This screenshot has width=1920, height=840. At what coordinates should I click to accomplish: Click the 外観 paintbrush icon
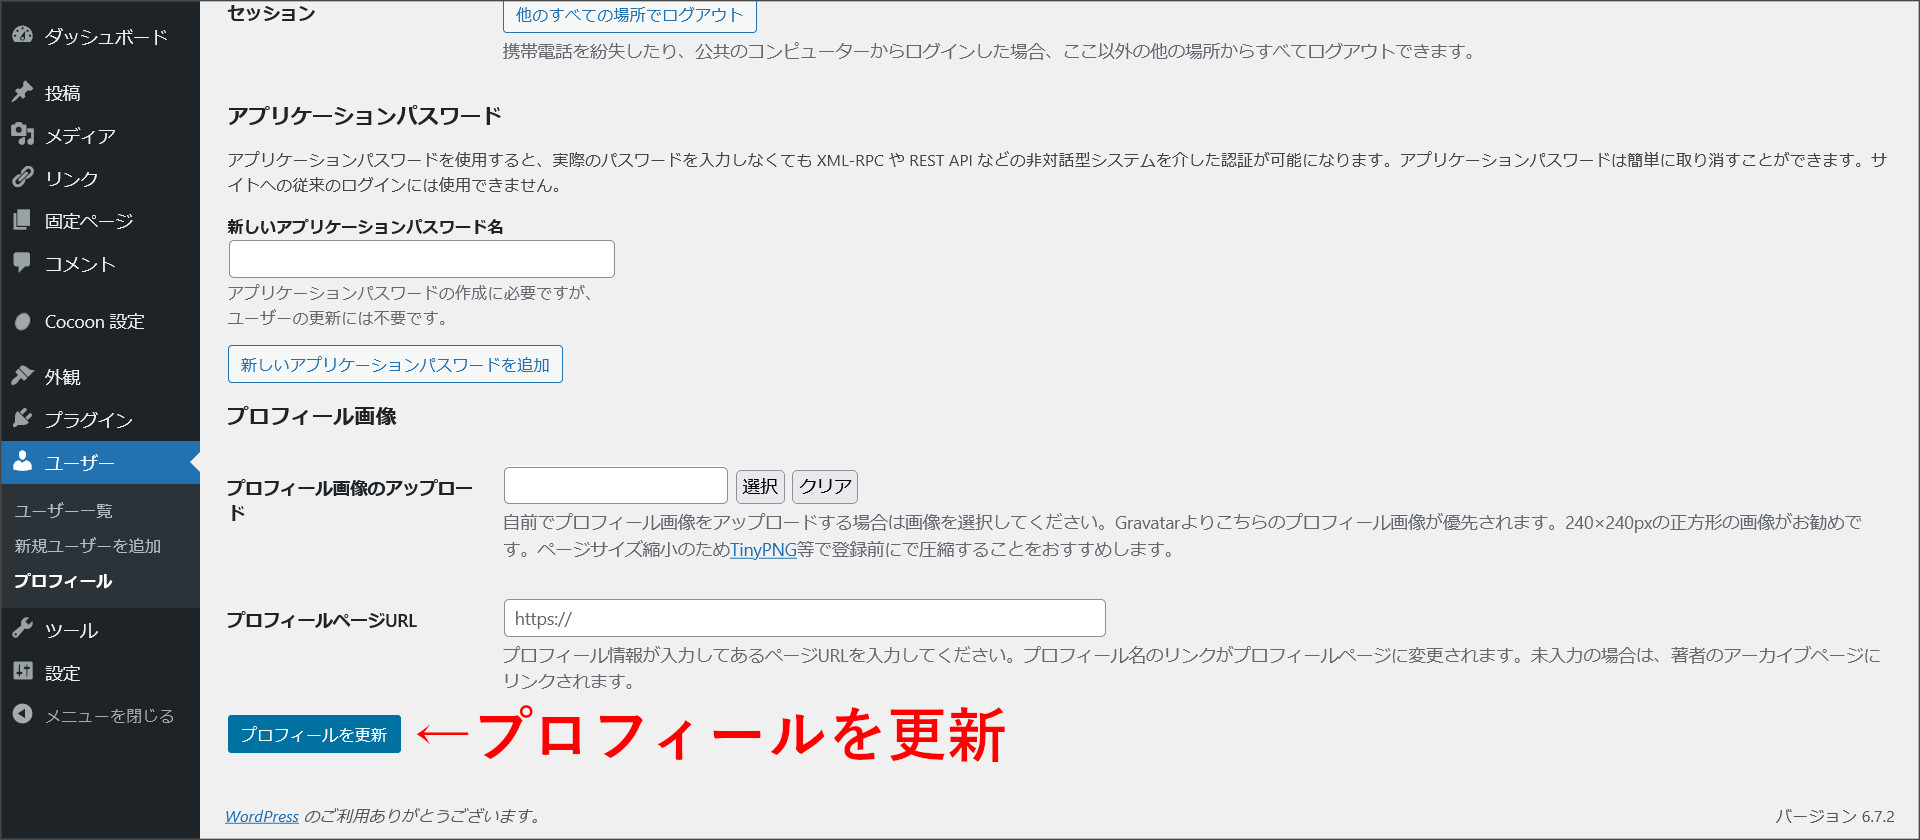22,376
